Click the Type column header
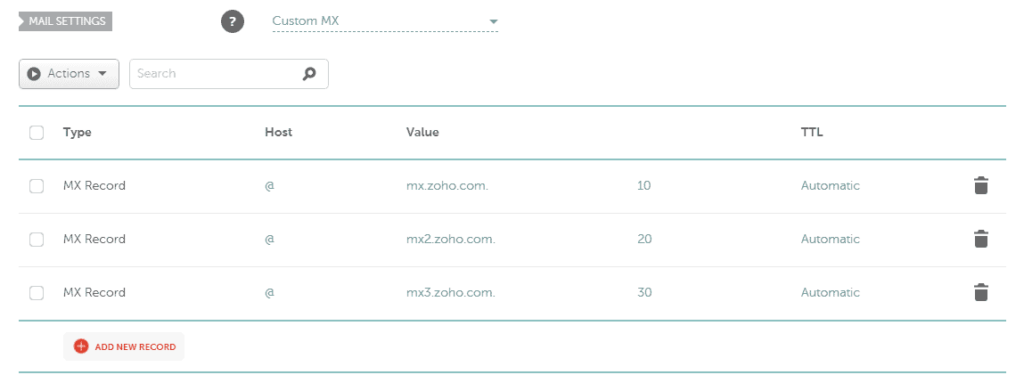This screenshot has width=1024, height=391. tap(77, 133)
